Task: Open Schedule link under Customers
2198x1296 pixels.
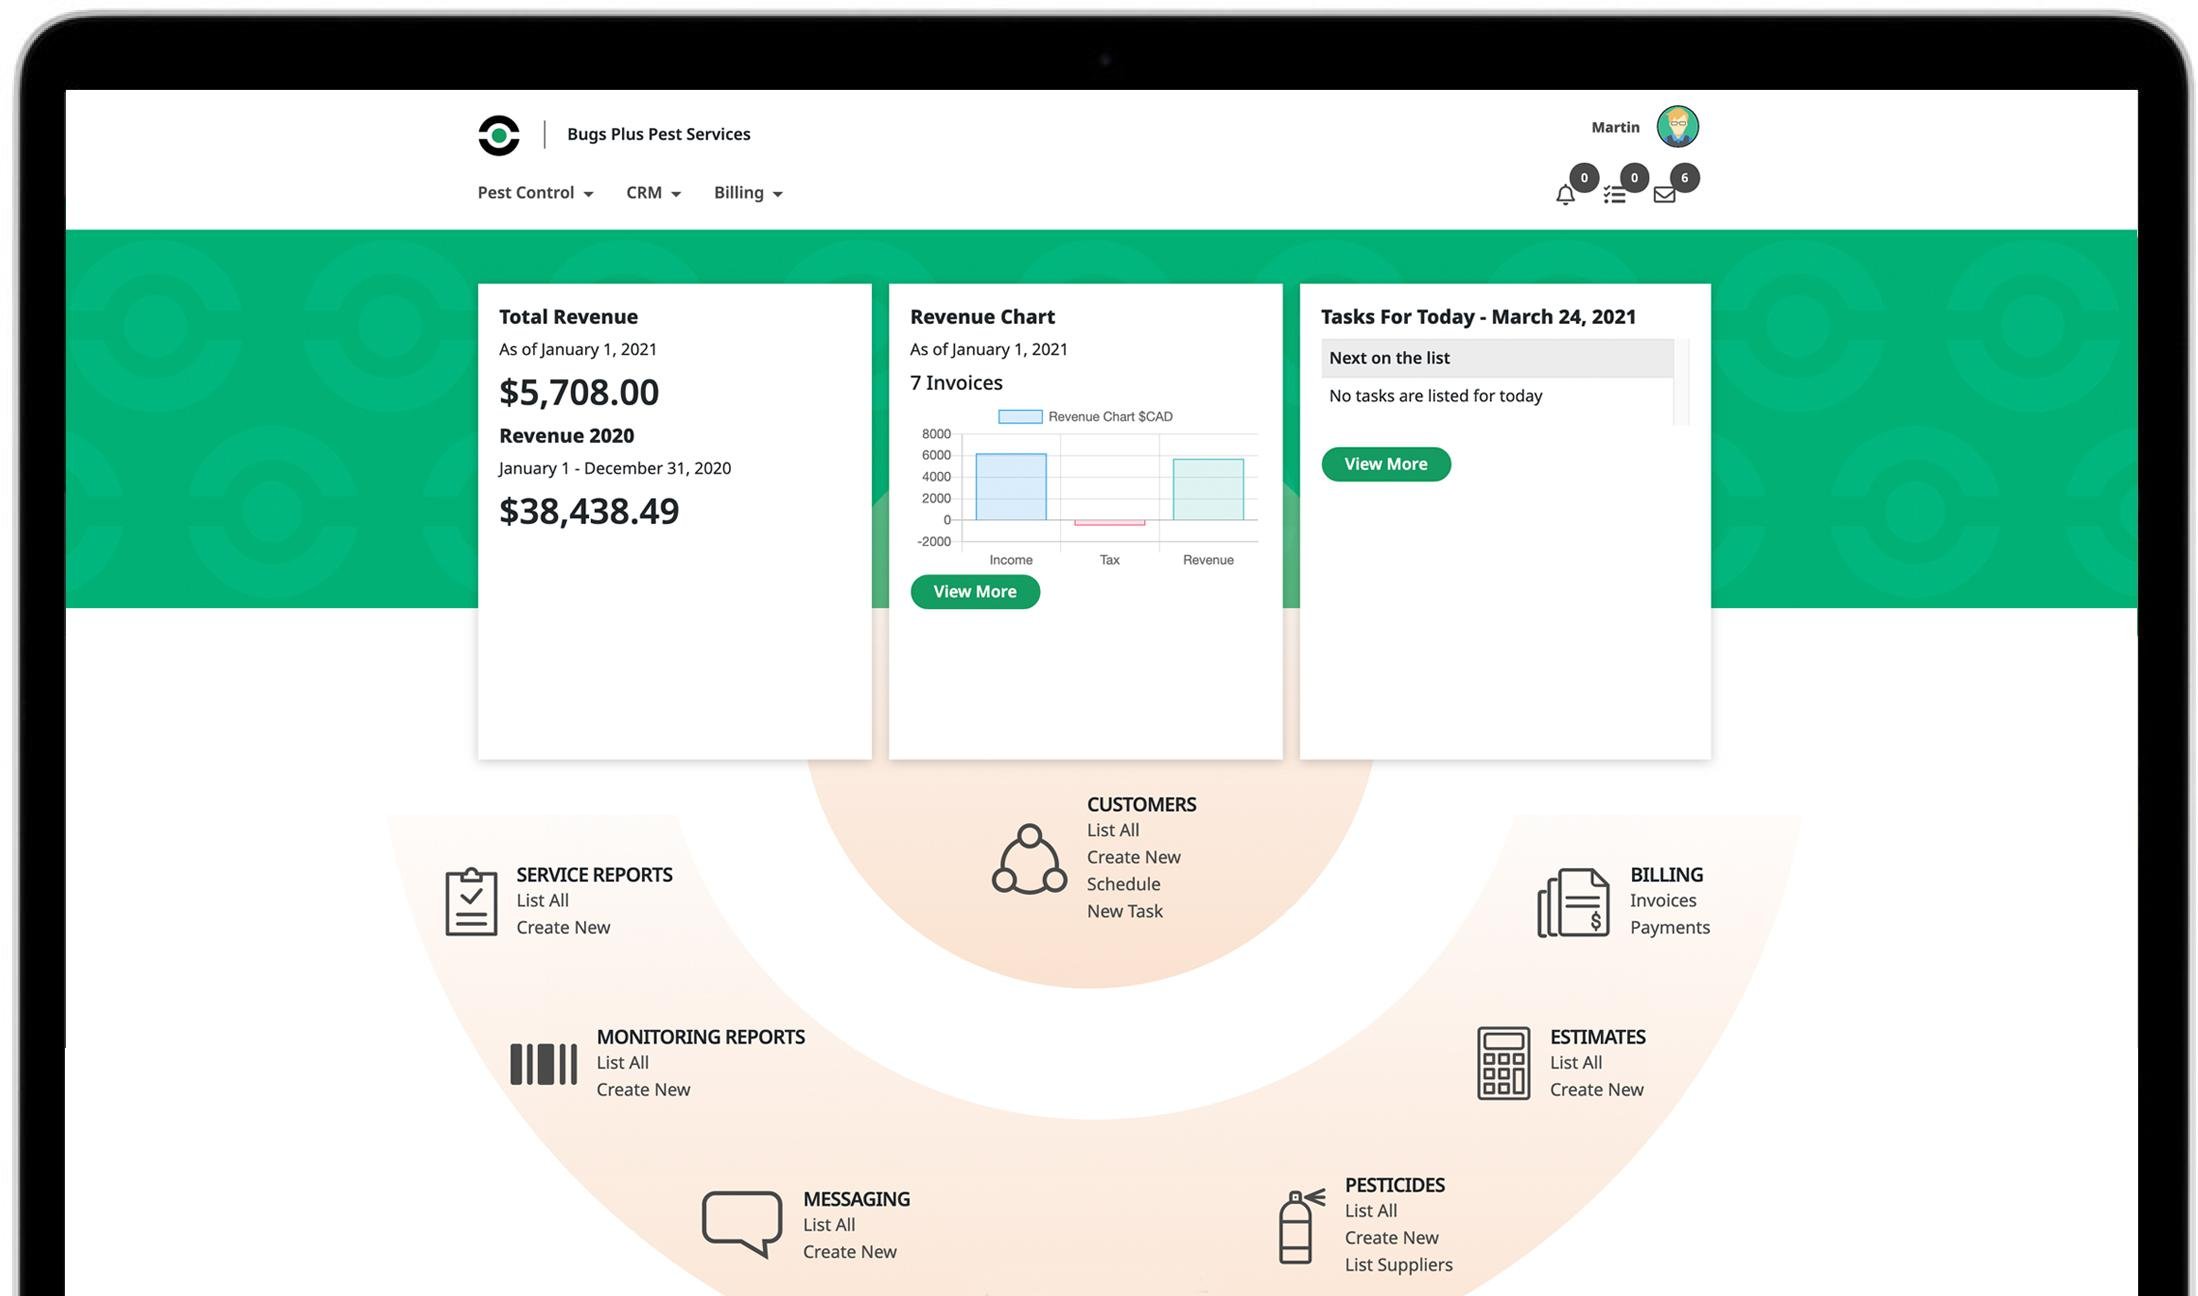Action: (x=1123, y=884)
